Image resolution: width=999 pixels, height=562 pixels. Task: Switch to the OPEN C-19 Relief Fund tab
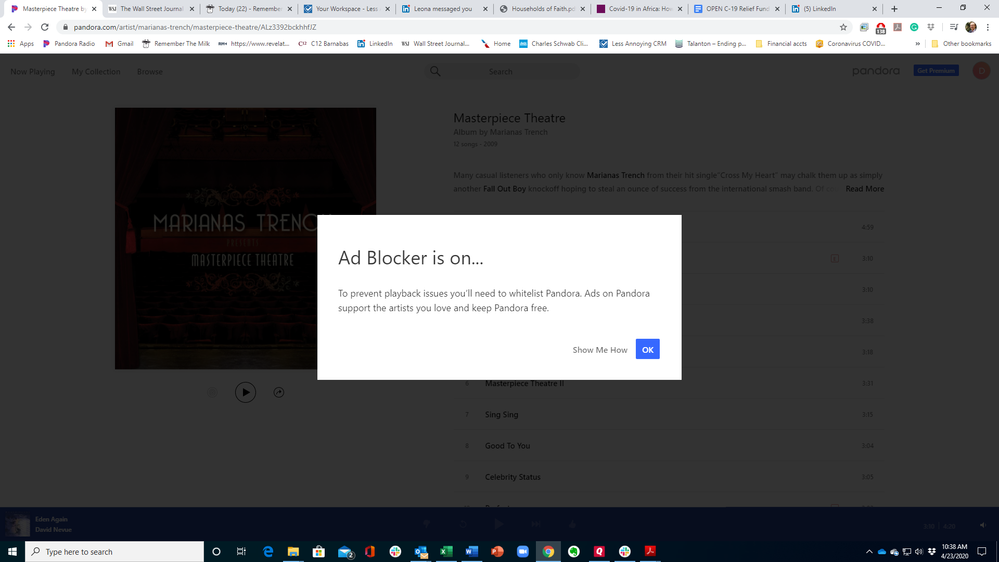[x=737, y=9]
